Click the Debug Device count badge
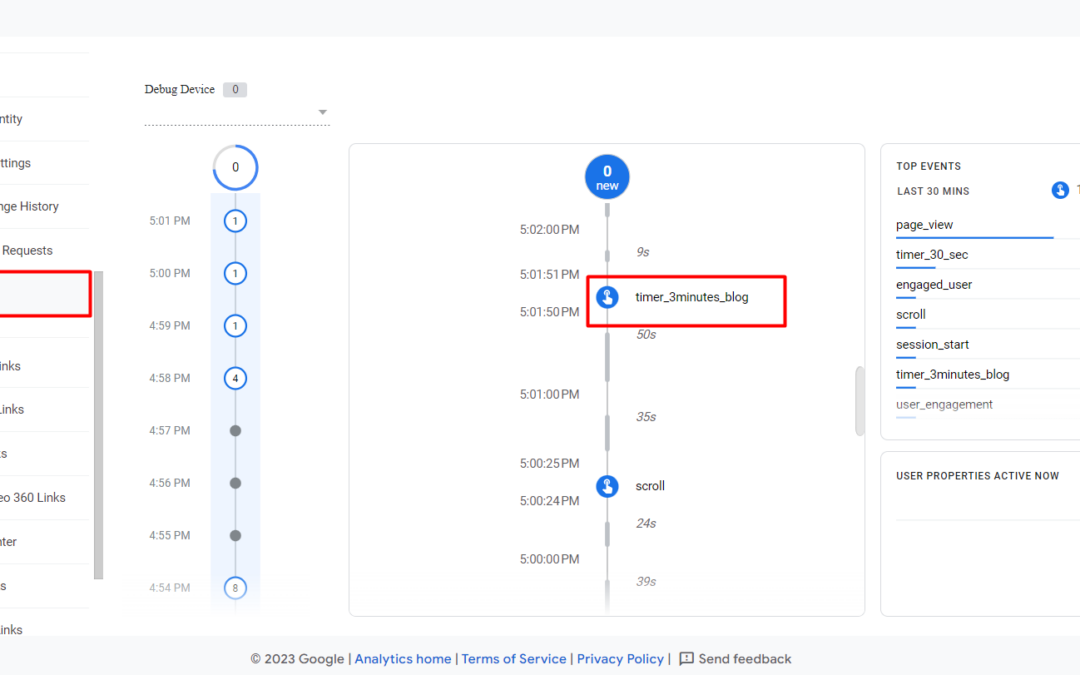Viewport: 1080px width, 675px height. [235, 90]
